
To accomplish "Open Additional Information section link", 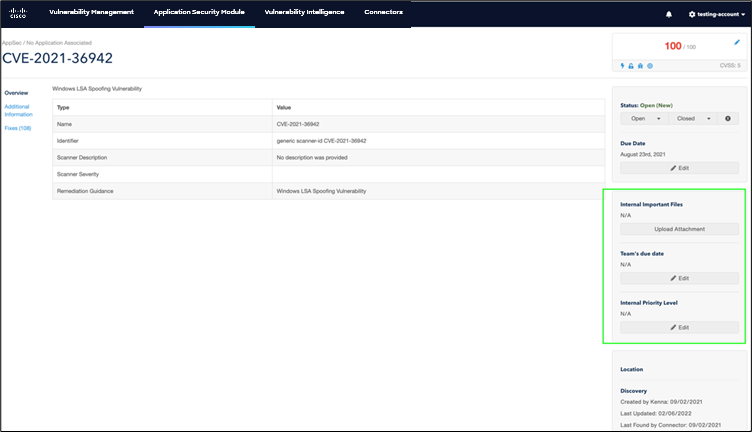I will coord(19,110).
